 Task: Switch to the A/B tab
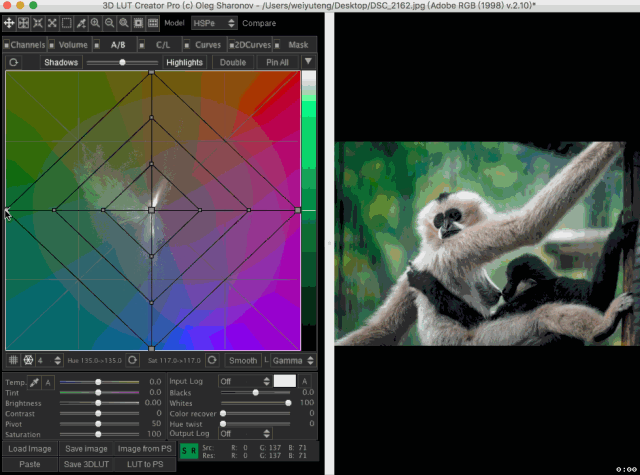coord(118,45)
